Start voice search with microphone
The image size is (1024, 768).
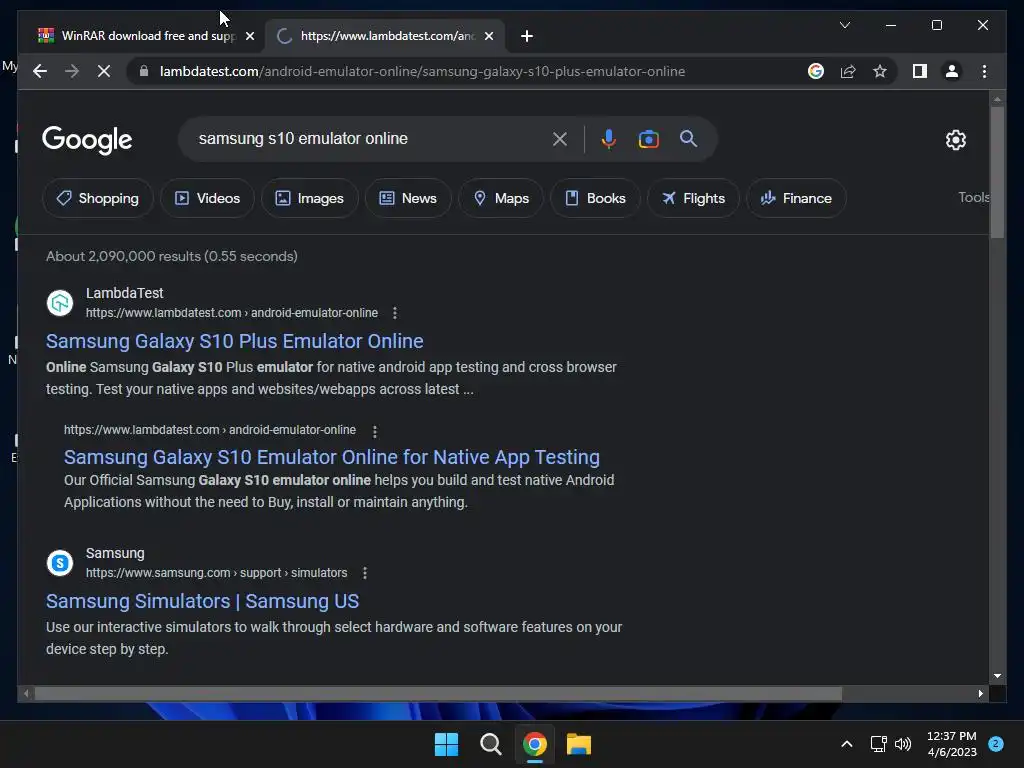(x=609, y=139)
